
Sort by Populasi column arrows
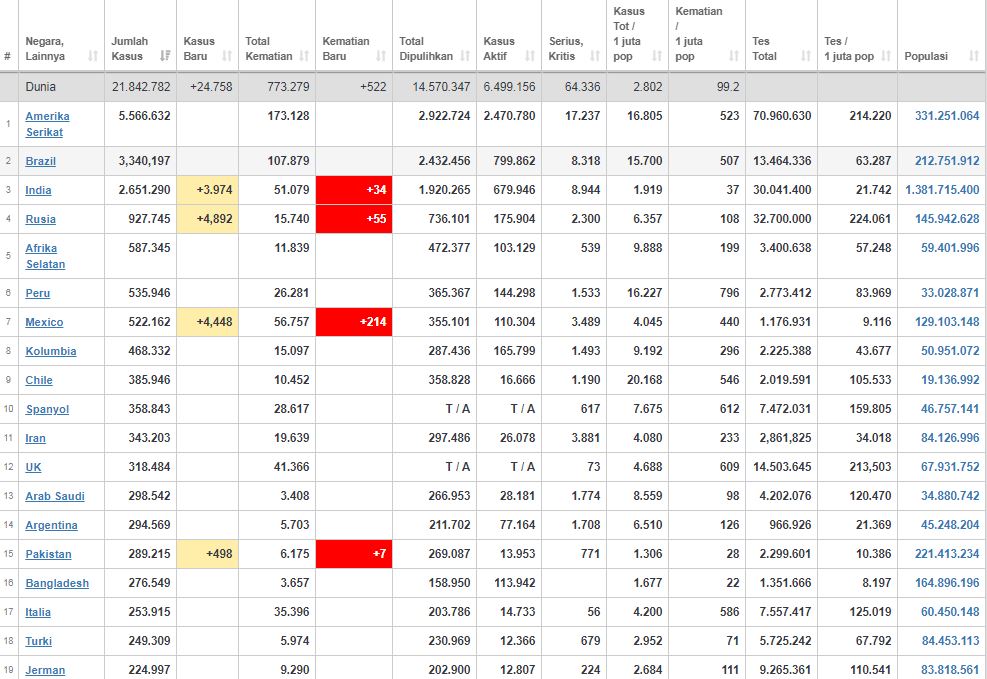[x=974, y=56]
